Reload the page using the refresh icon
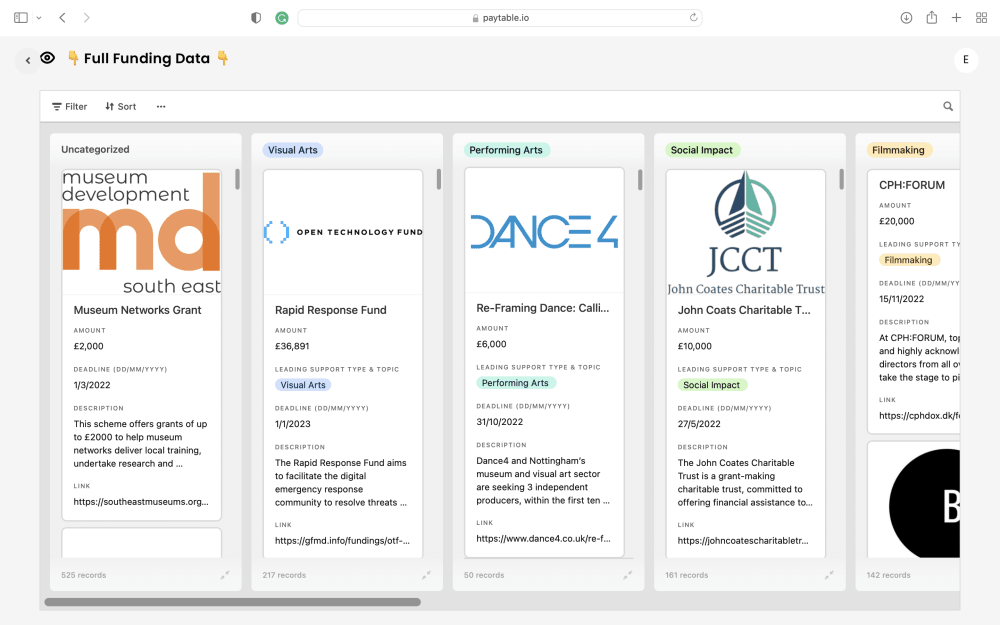 point(694,17)
